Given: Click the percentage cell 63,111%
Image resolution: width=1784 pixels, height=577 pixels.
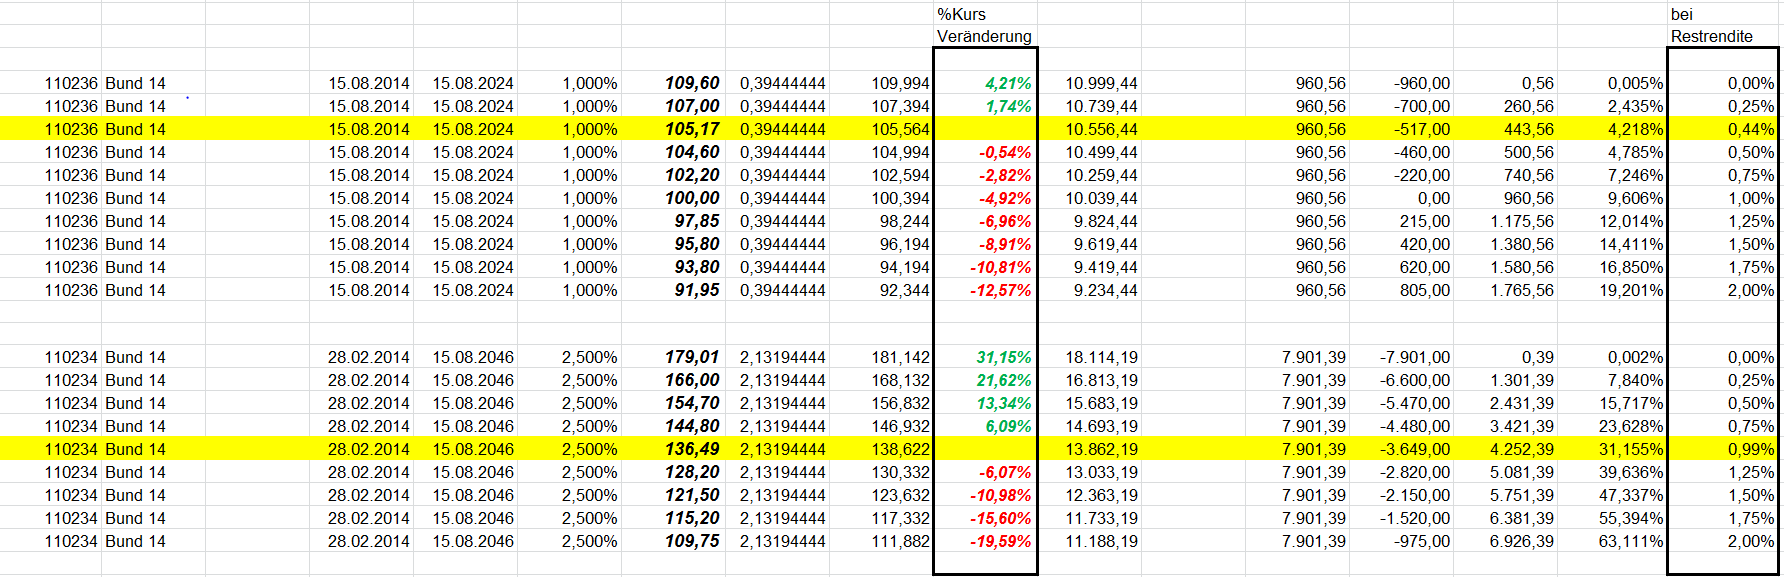Looking at the screenshot, I should (1612, 541).
